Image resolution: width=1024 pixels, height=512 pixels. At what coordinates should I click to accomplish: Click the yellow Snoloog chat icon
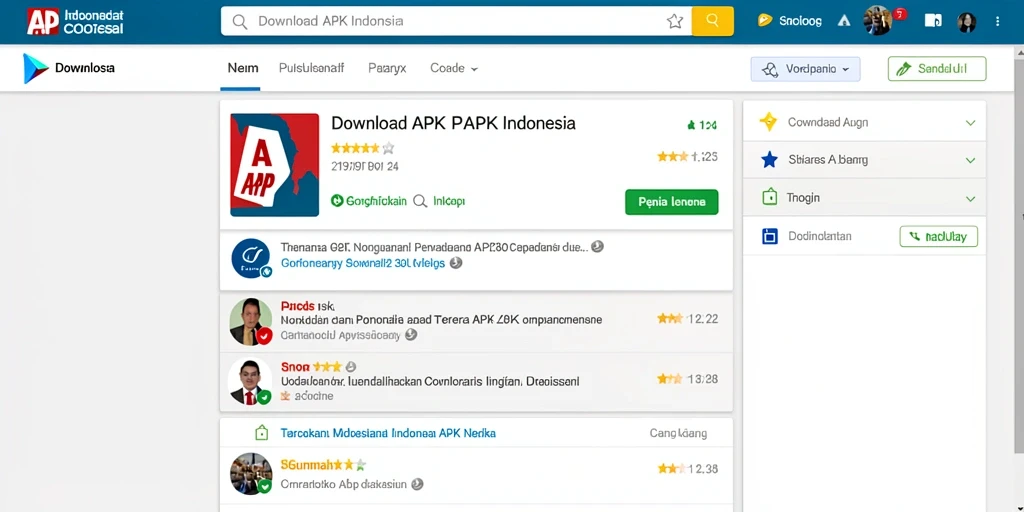[765, 21]
